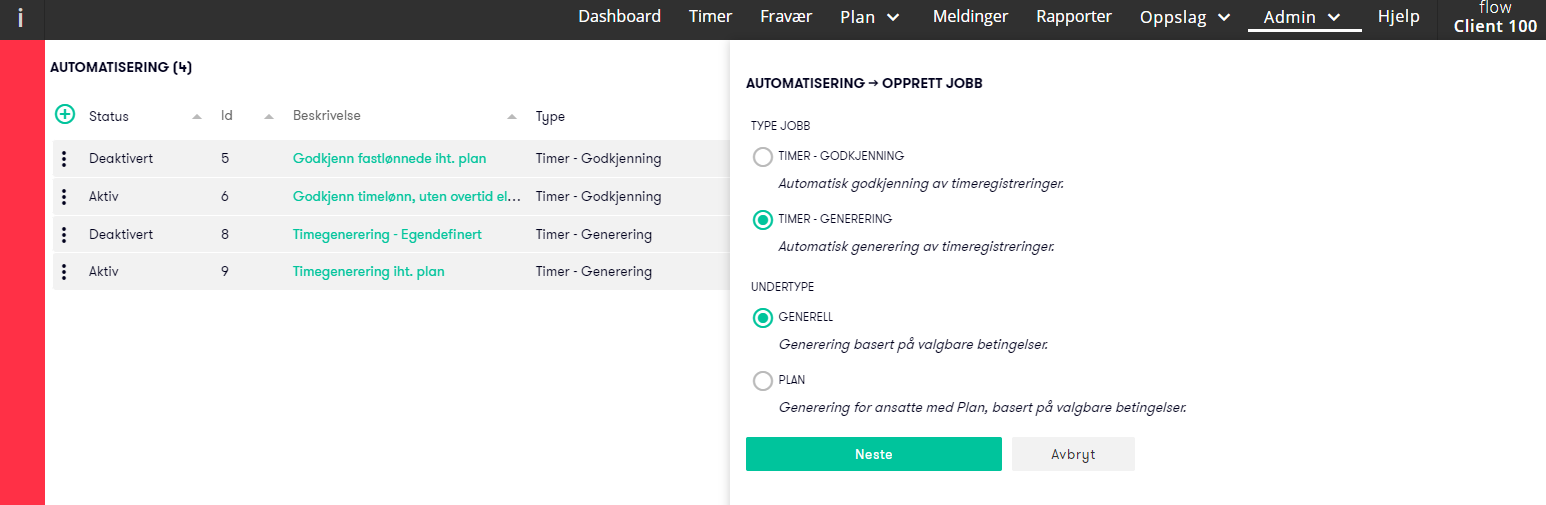Select the Timer - Generering radio button
The width and height of the screenshot is (1546, 505).
[762, 220]
